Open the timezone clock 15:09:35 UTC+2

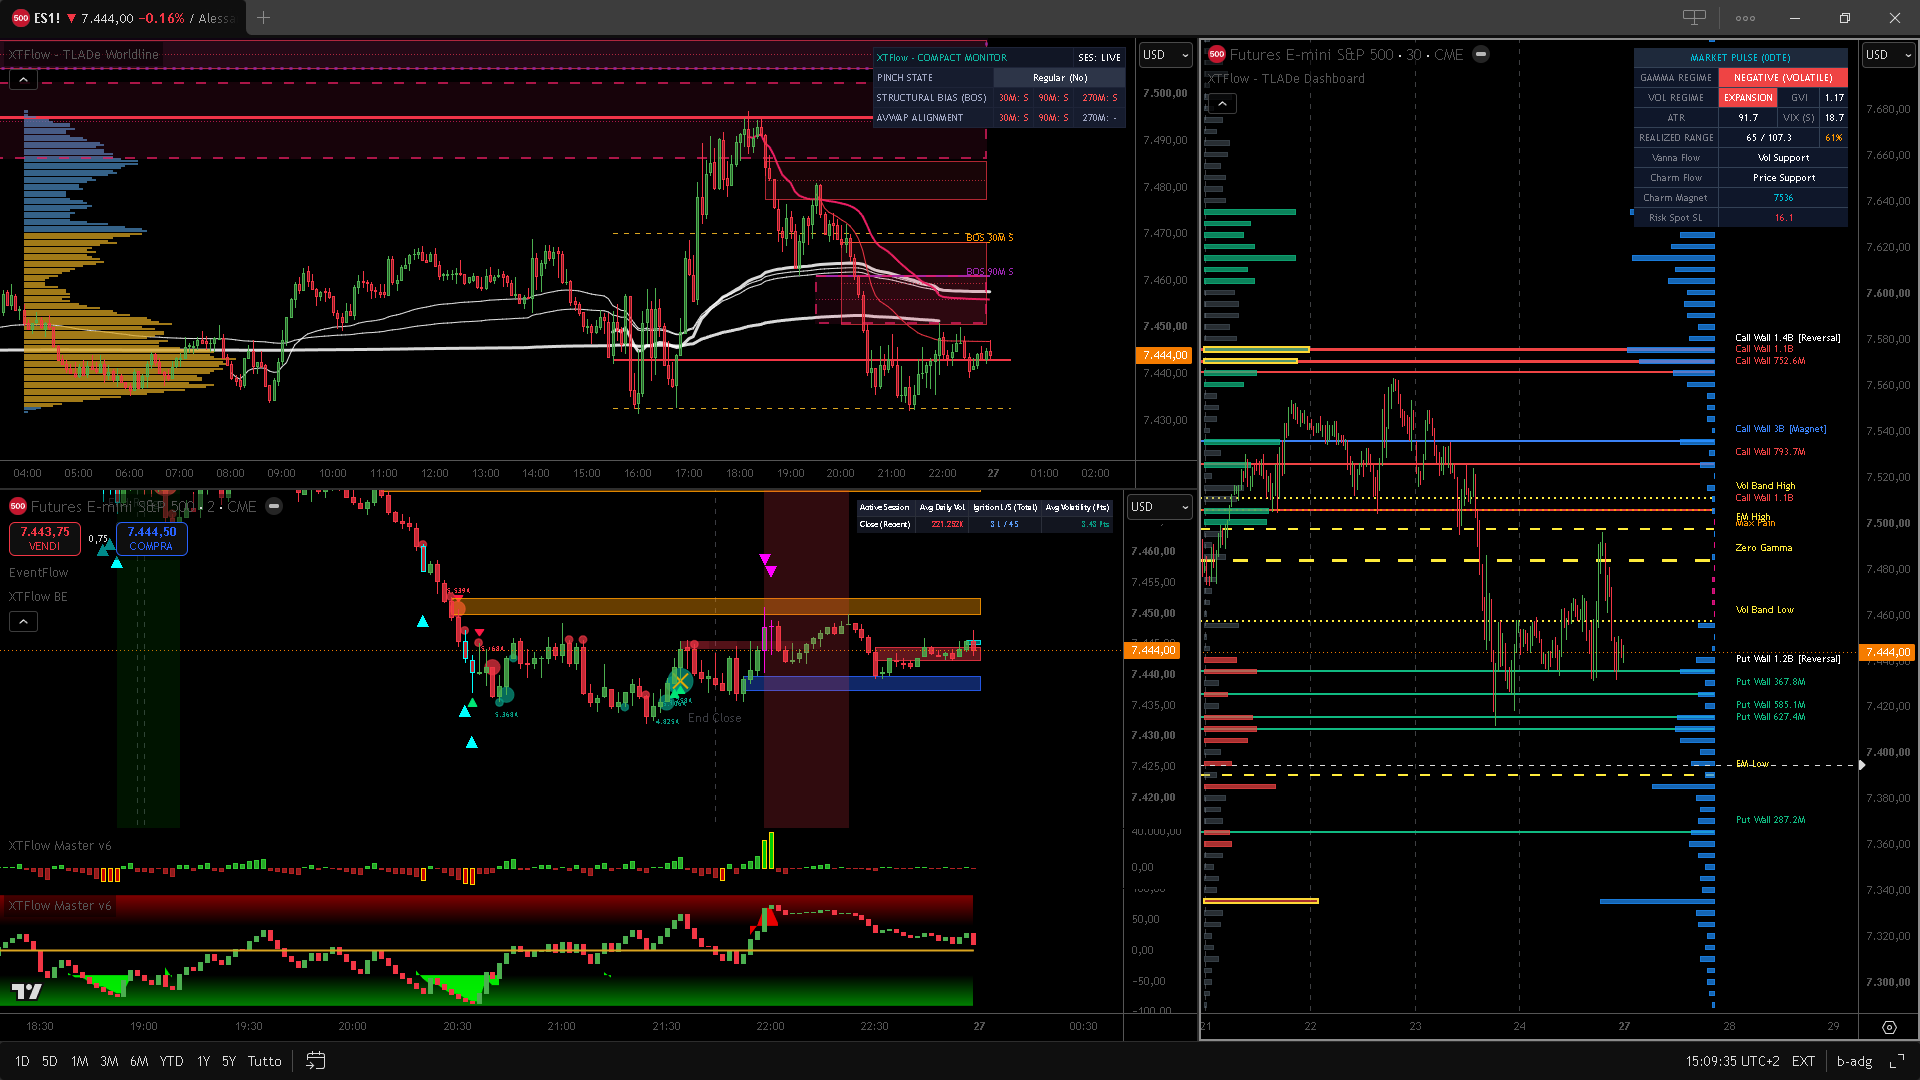coord(1733,1061)
